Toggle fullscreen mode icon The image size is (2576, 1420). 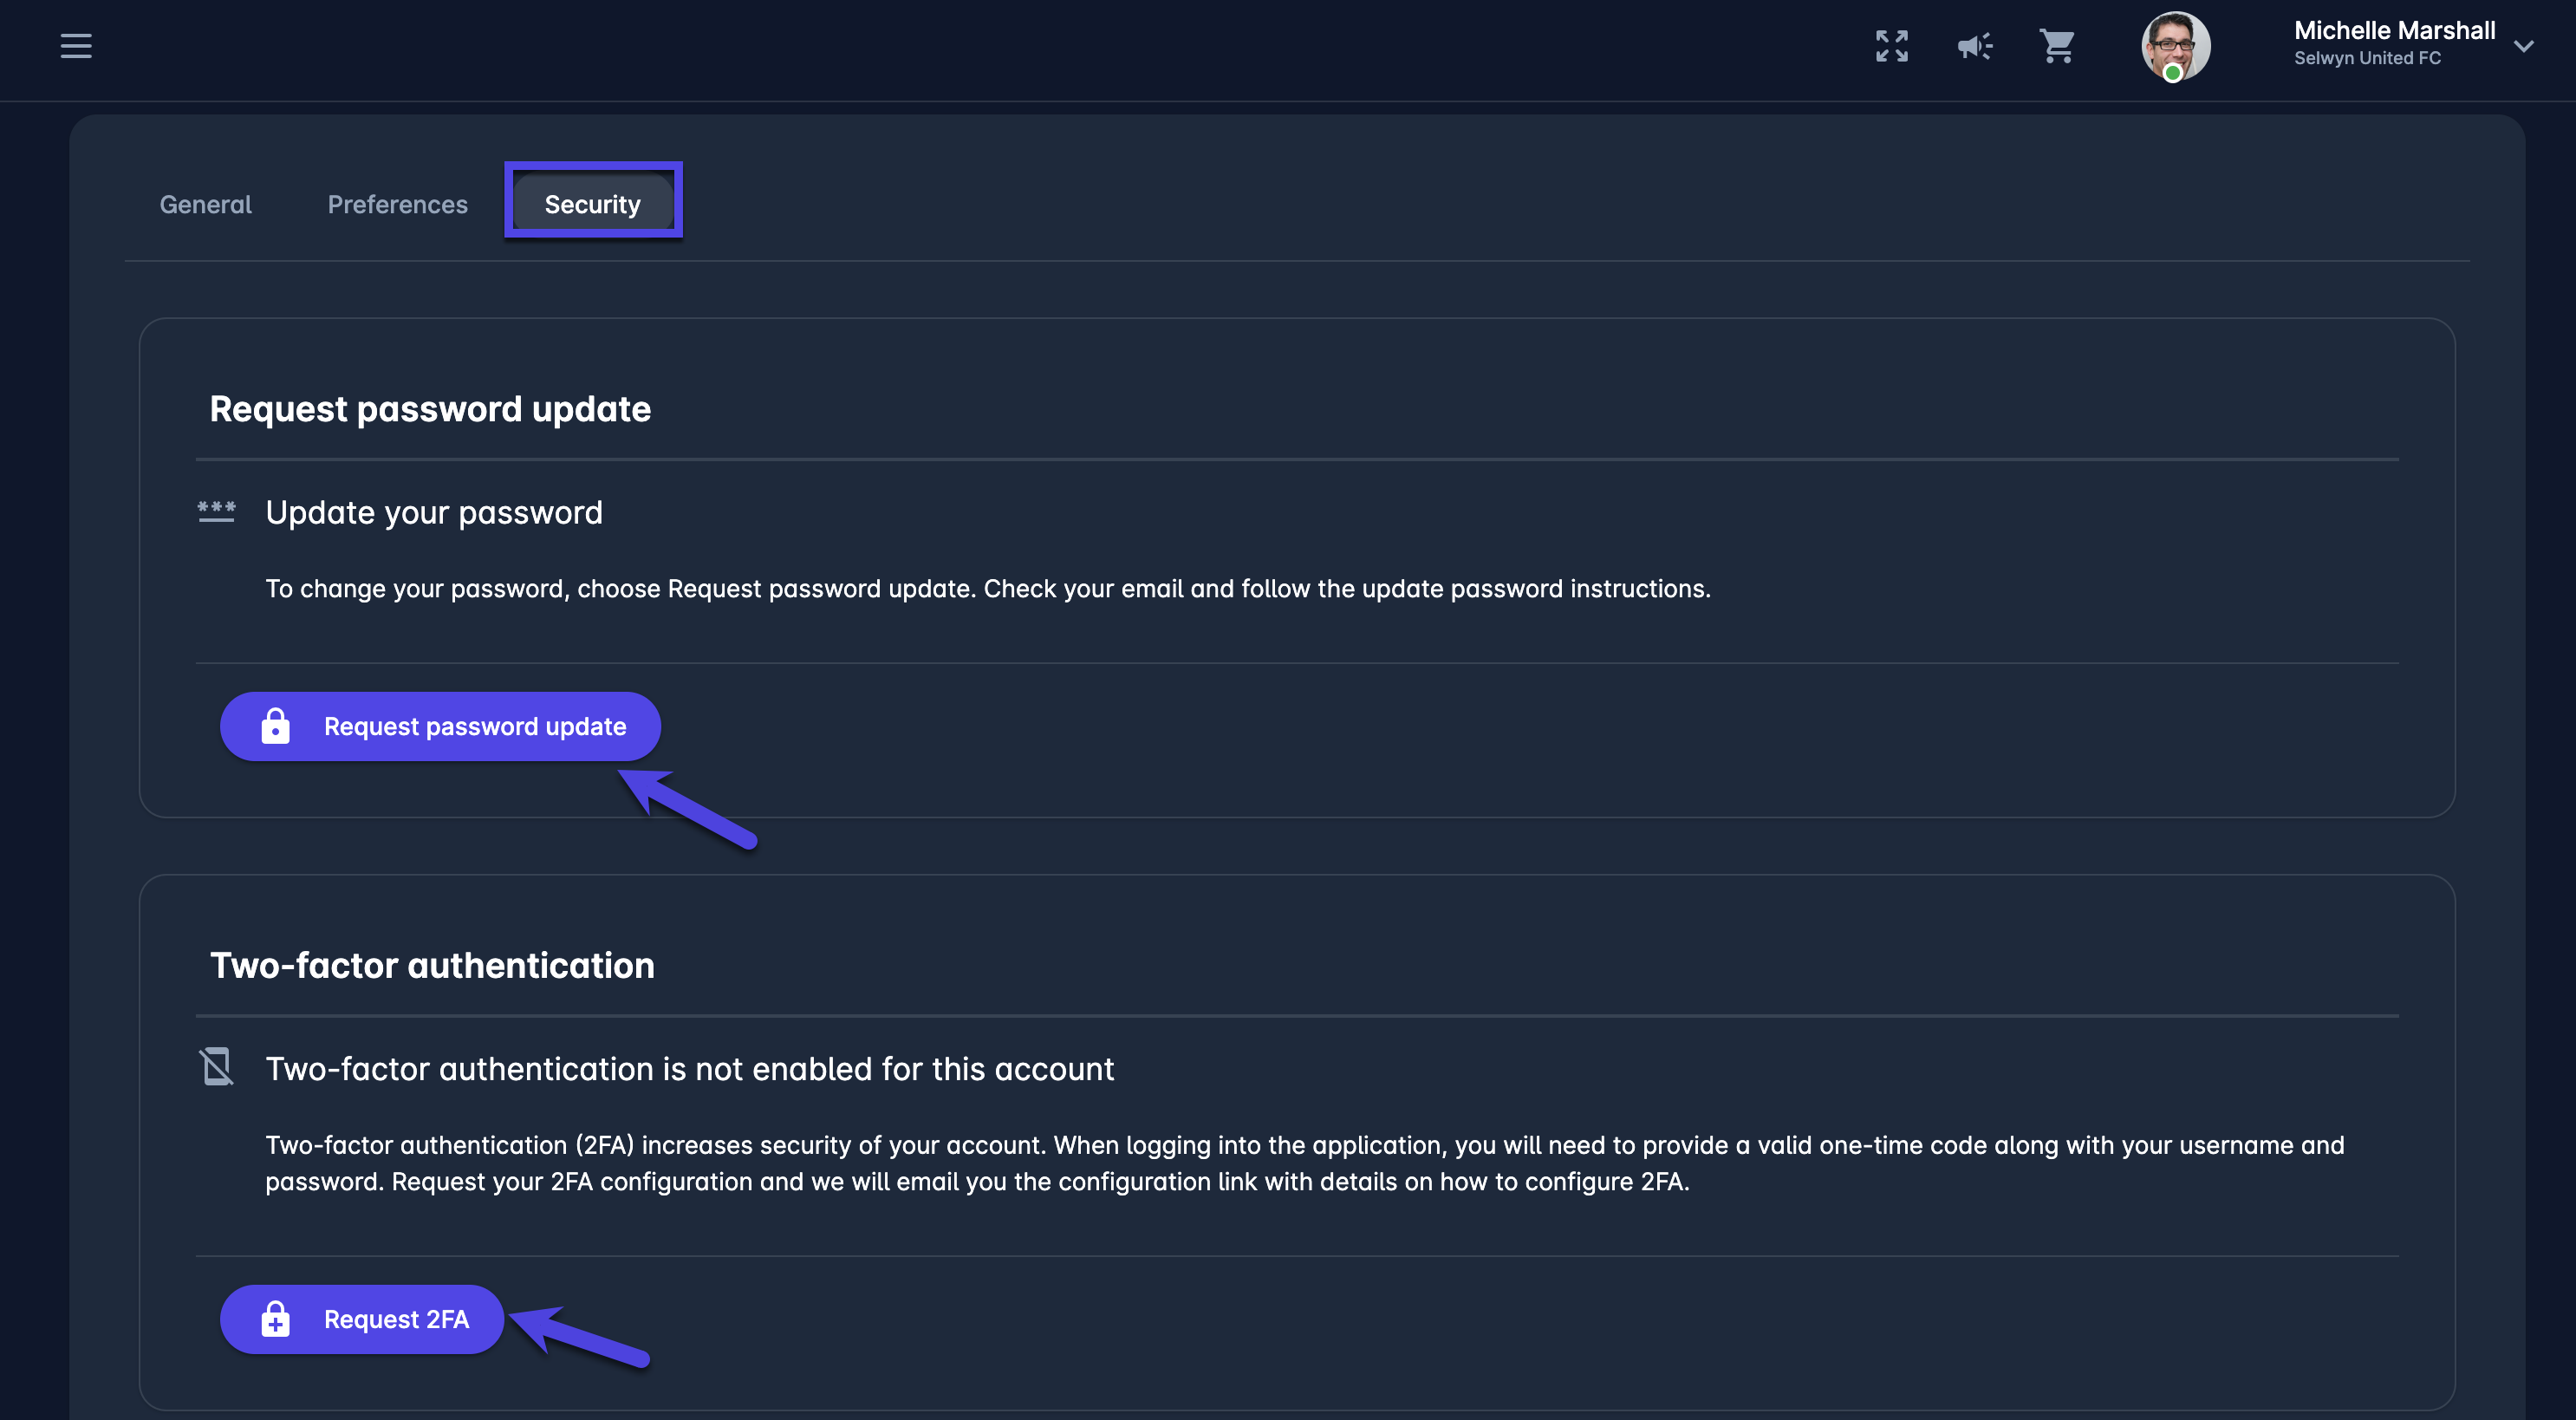[x=1891, y=46]
